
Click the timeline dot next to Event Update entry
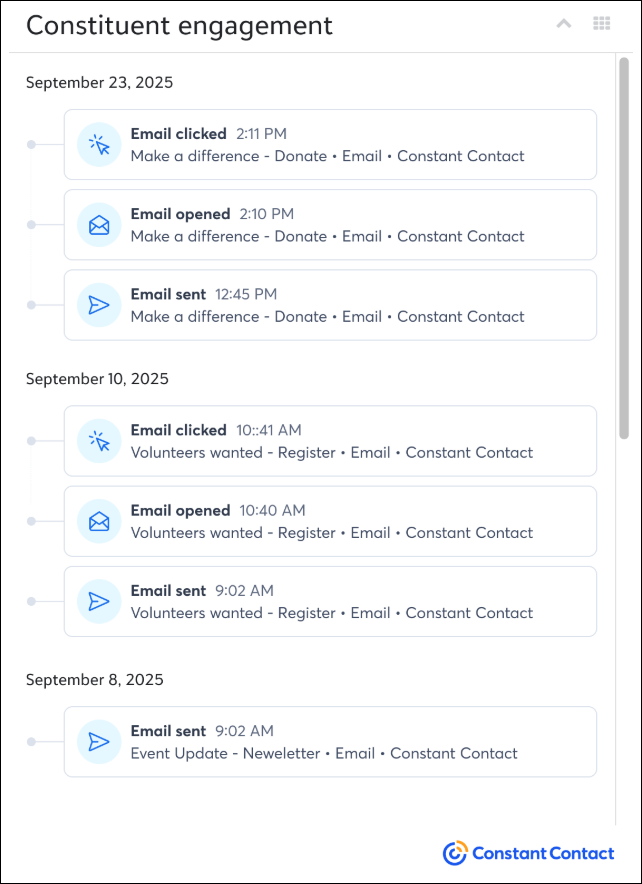click(33, 742)
